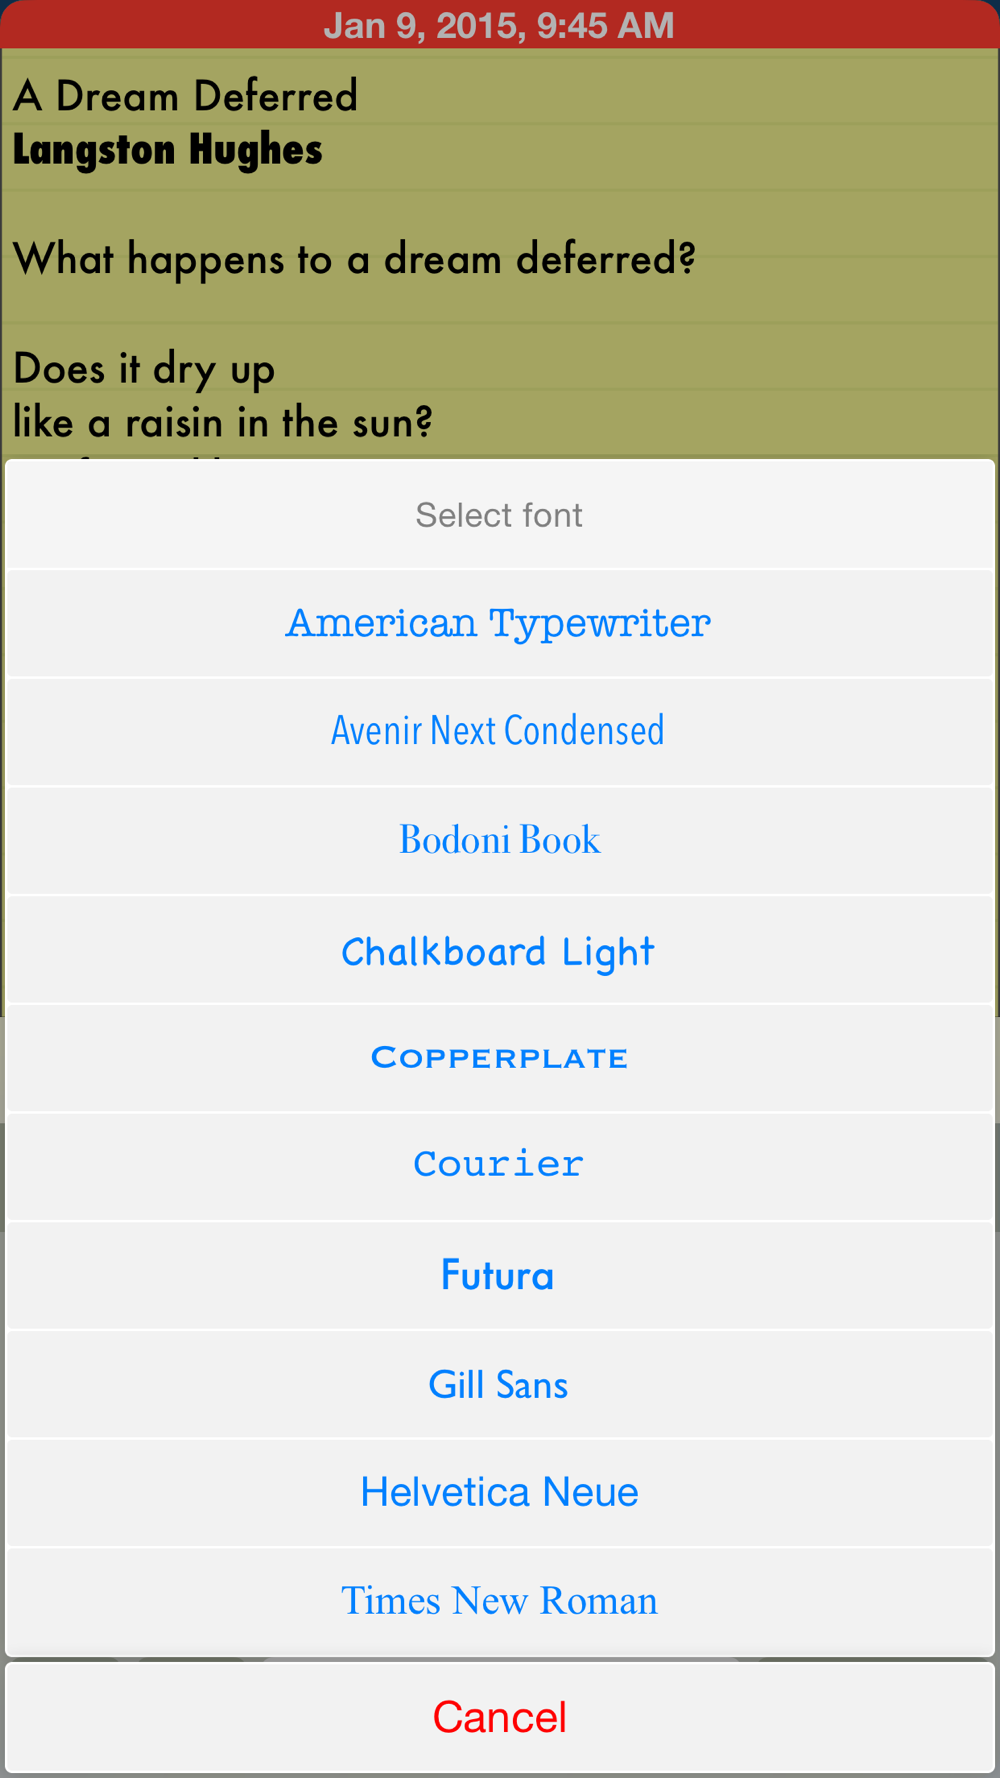Select Helvetica Neue font
This screenshot has height=1778, width=1000.
[499, 1493]
